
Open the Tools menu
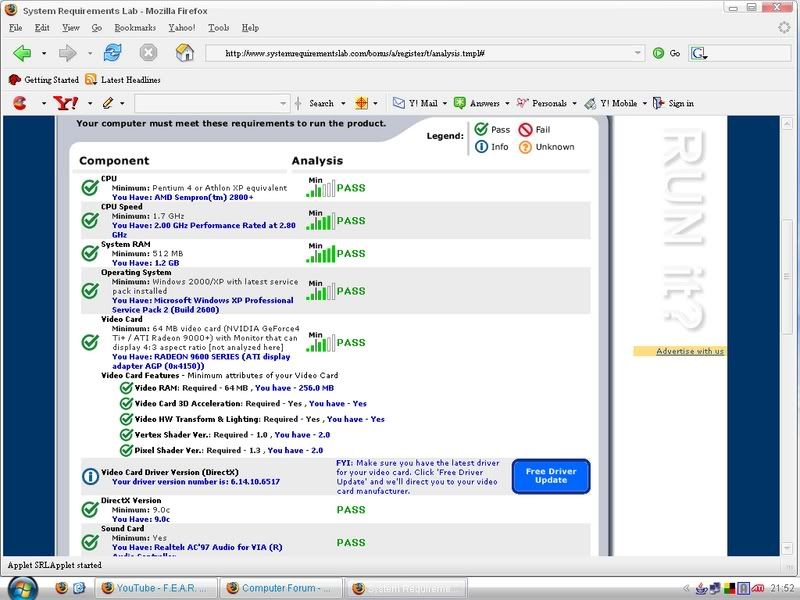(x=218, y=28)
